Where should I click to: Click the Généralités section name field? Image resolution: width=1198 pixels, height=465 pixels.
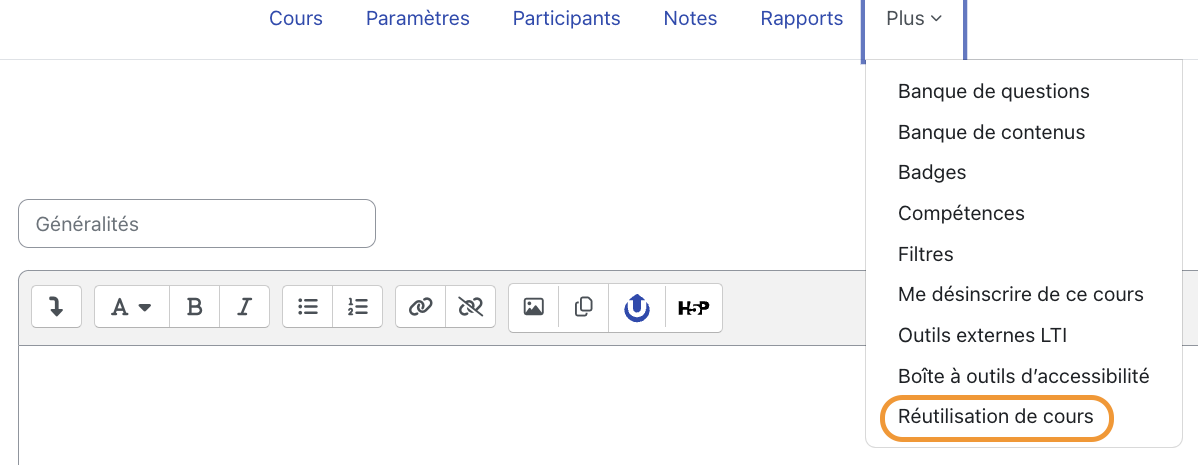click(x=197, y=224)
